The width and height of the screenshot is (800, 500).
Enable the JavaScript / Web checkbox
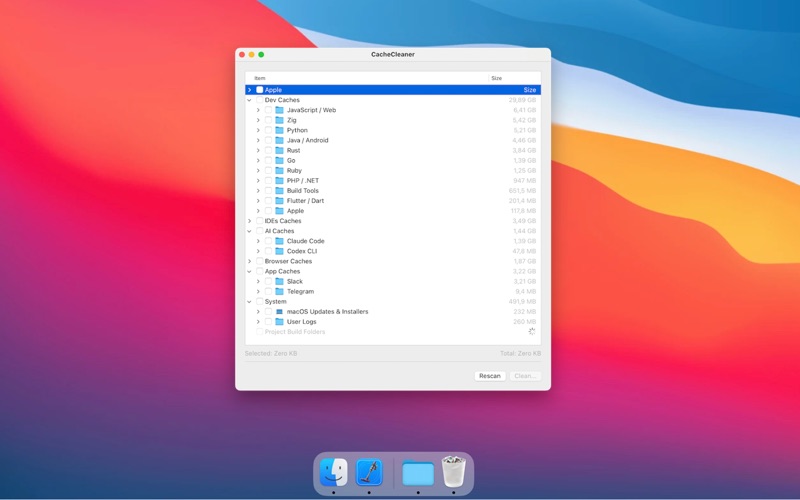pos(268,110)
